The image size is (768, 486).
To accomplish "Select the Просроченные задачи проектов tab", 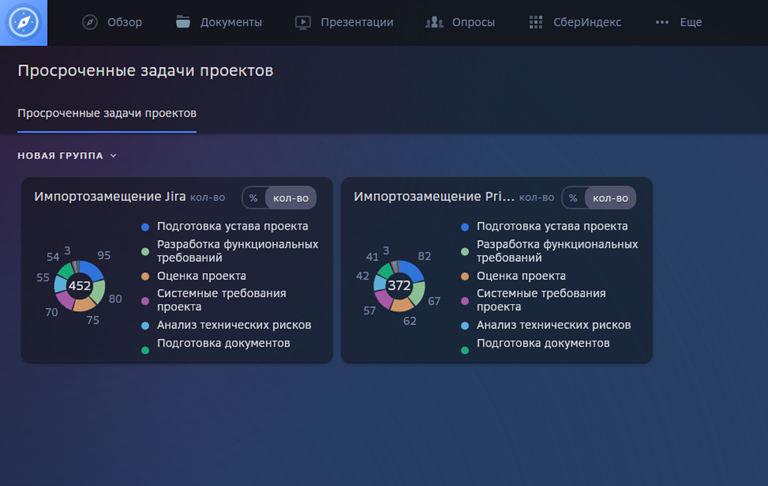I will pos(107,113).
